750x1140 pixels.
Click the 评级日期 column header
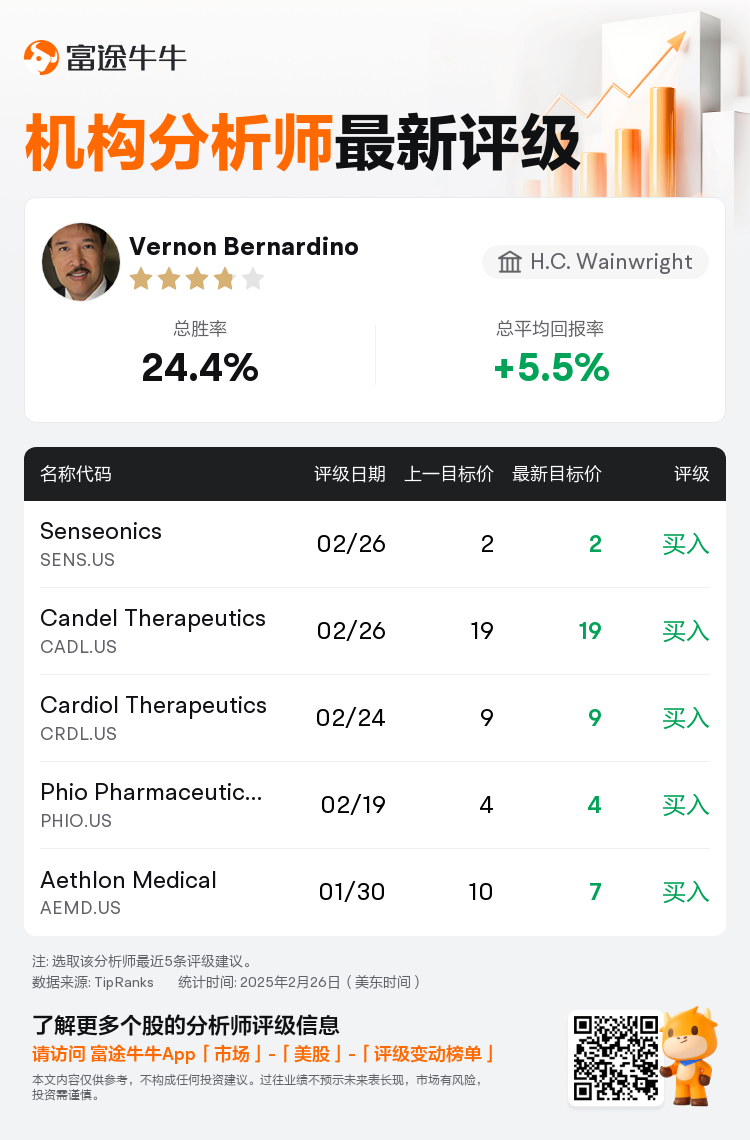click(350, 474)
